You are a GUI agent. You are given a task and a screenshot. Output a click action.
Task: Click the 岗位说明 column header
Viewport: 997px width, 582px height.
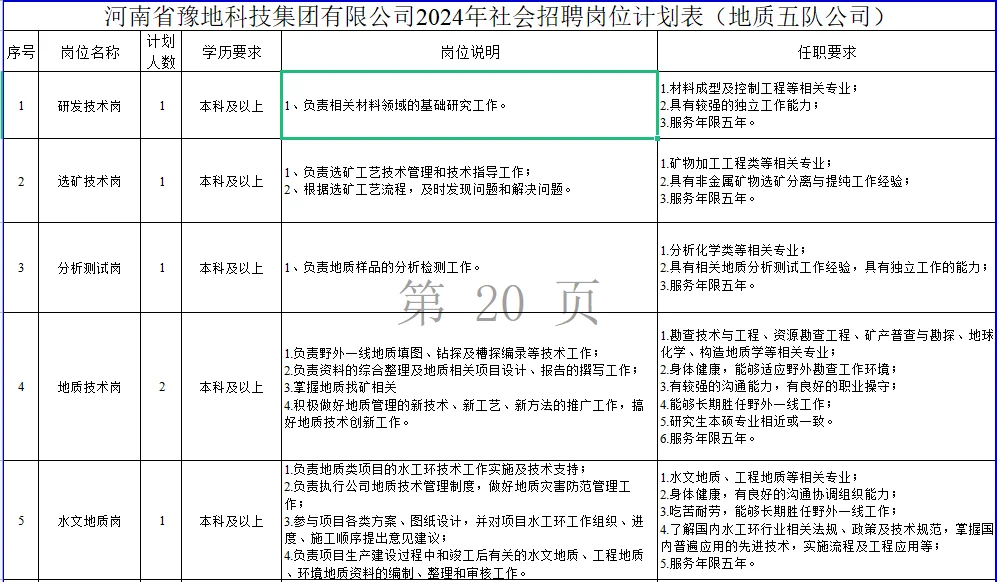pos(469,51)
